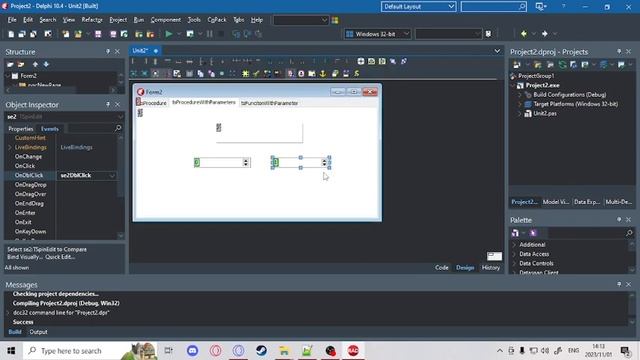Open Discord from the taskbar

192,351
